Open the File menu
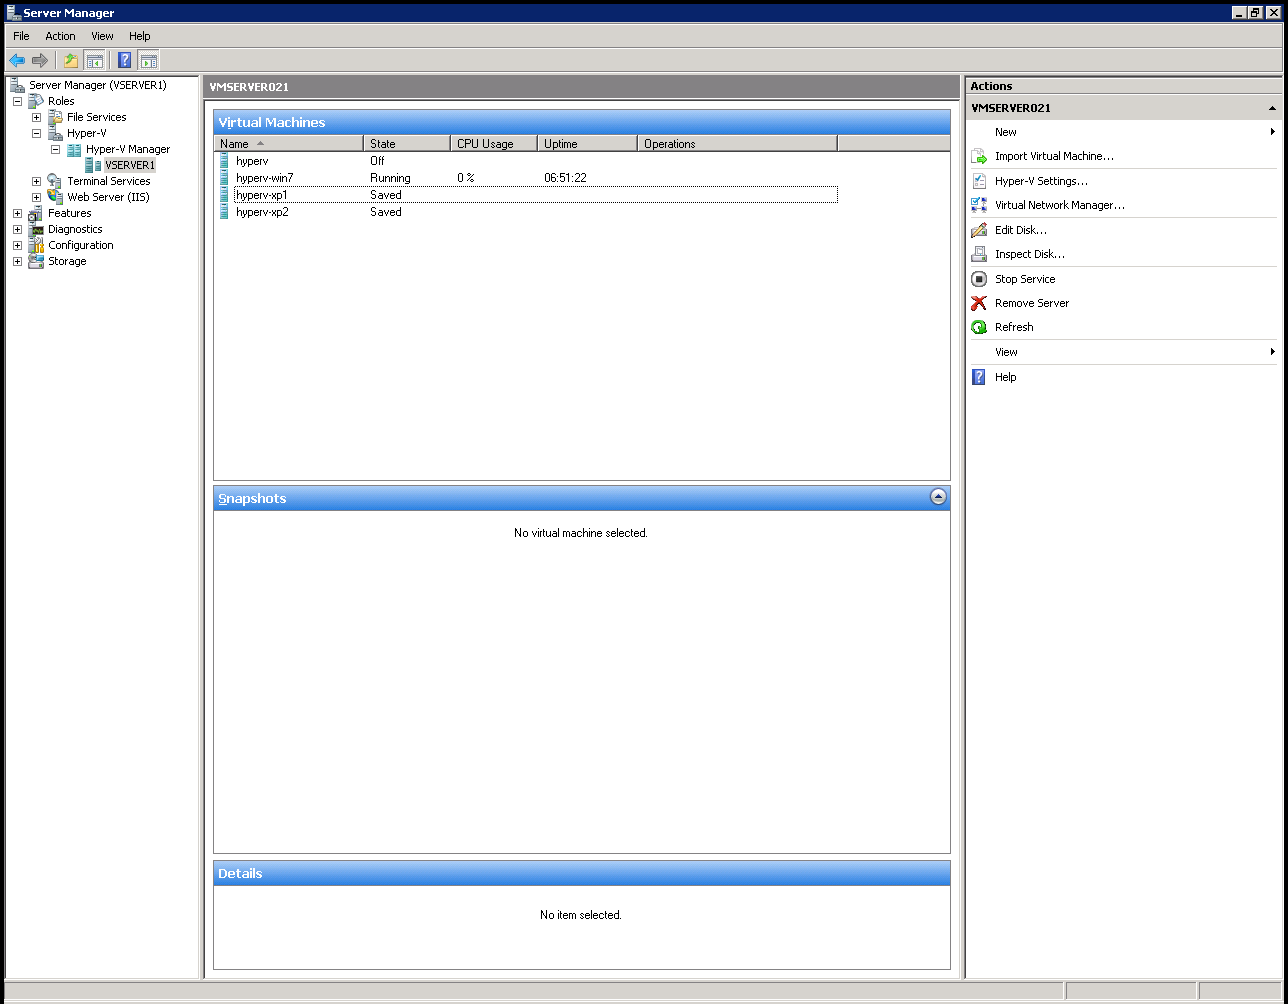The height and width of the screenshot is (1004, 1288). [21, 36]
